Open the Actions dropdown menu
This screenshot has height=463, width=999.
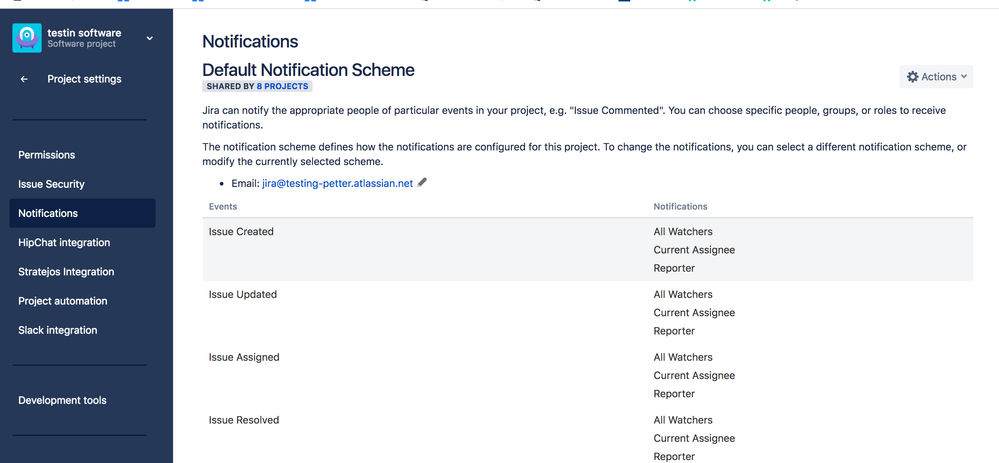(x=937, y=77)
